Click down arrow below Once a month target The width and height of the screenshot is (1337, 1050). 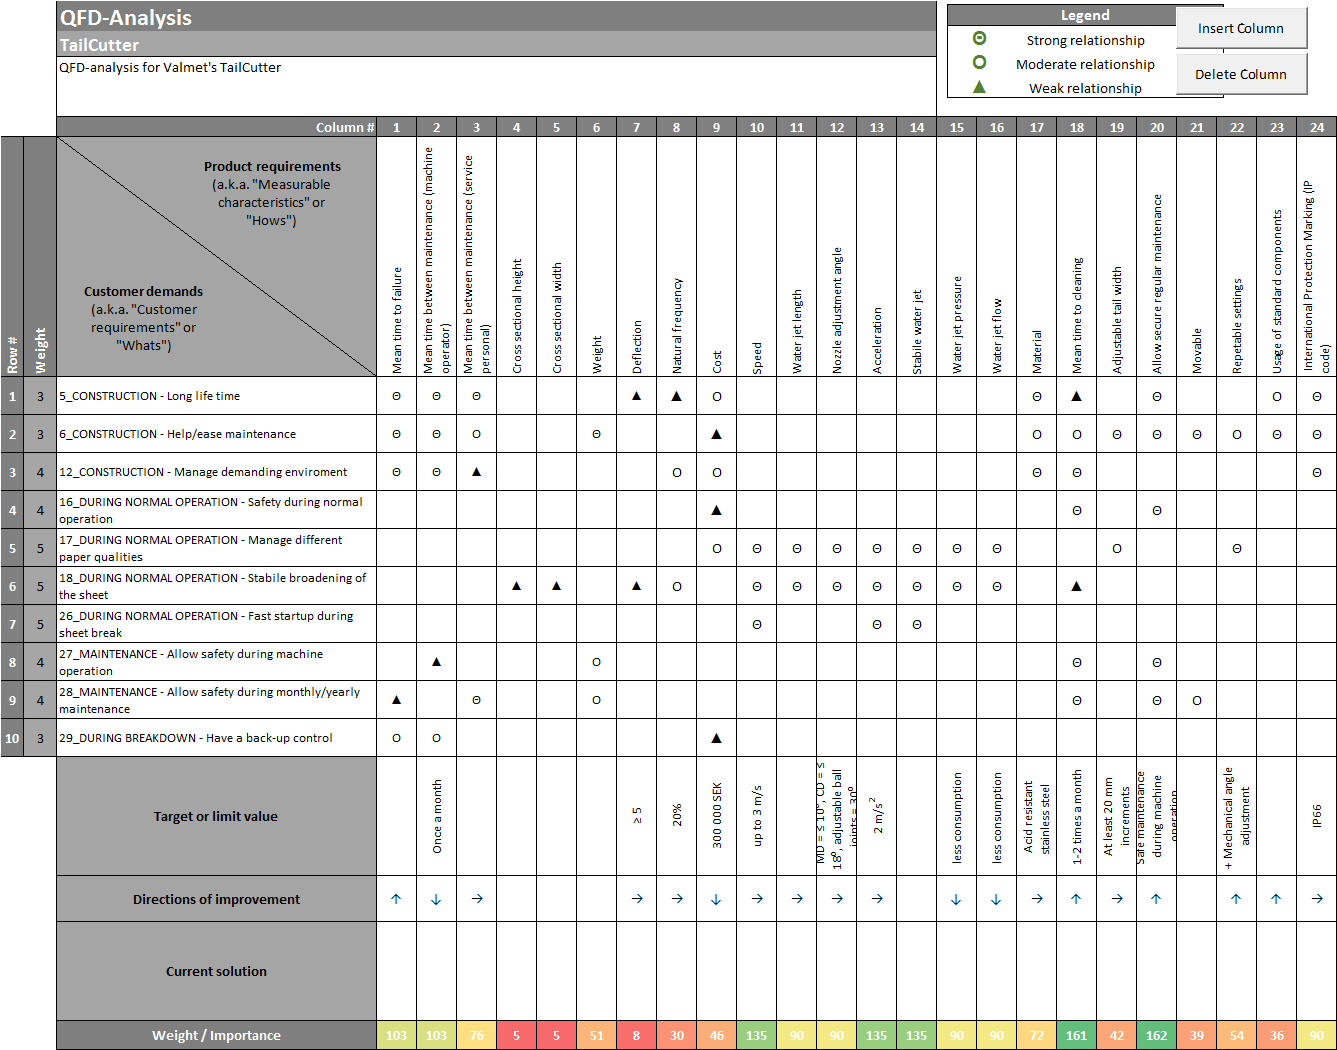tap(436, 899)
